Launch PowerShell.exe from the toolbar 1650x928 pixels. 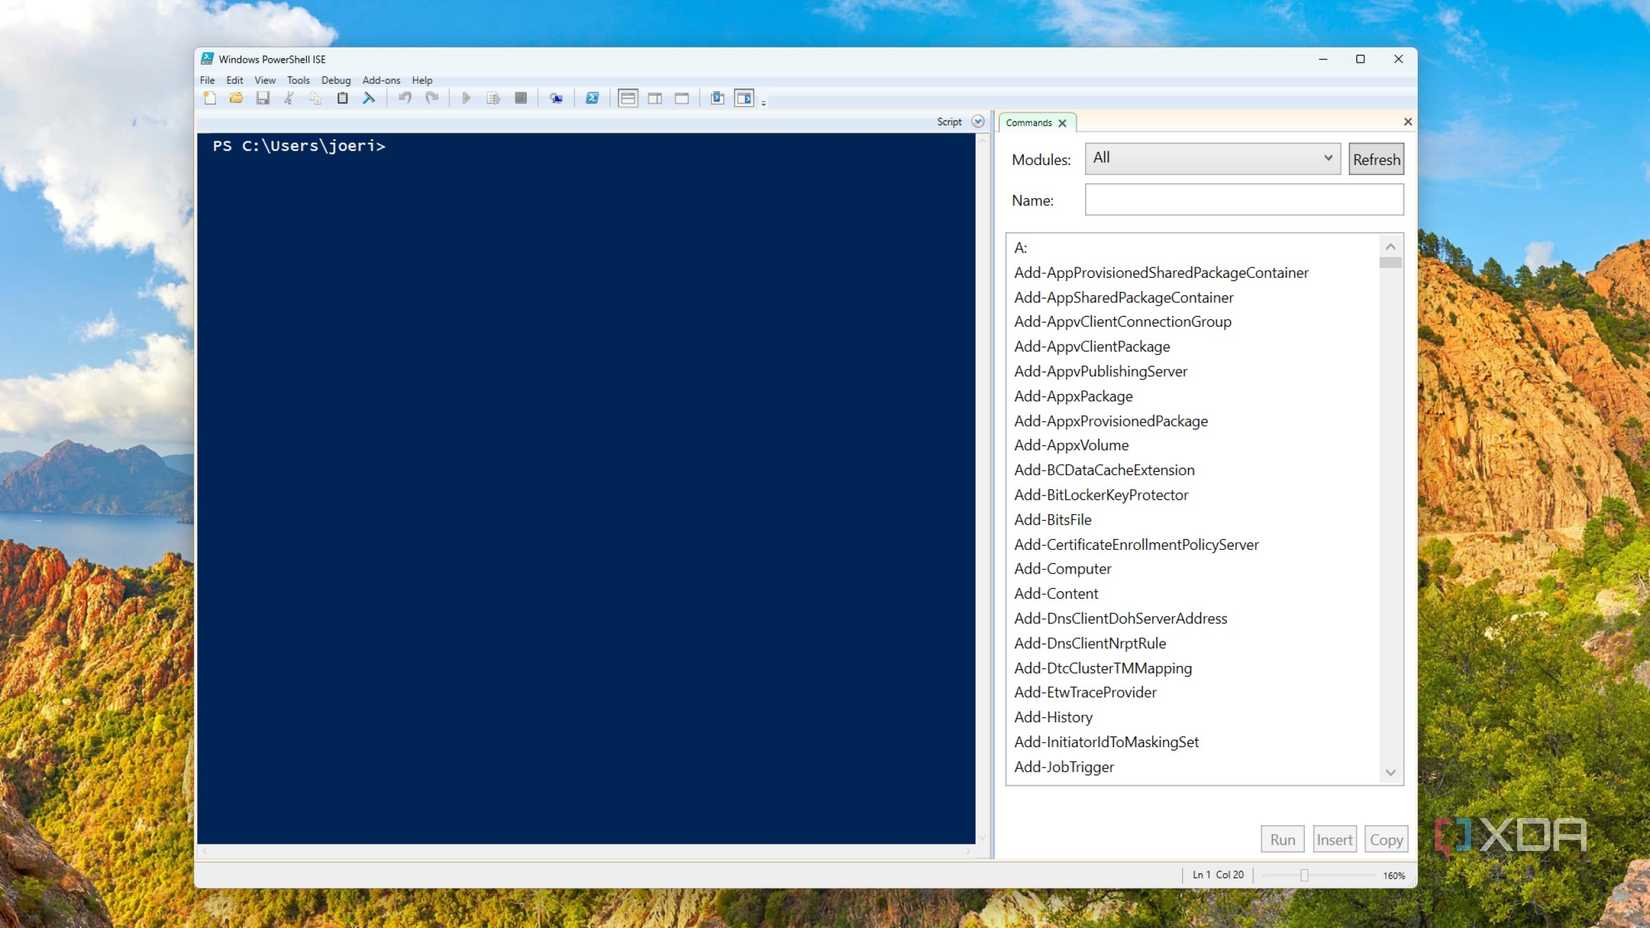tap(592, 97)
